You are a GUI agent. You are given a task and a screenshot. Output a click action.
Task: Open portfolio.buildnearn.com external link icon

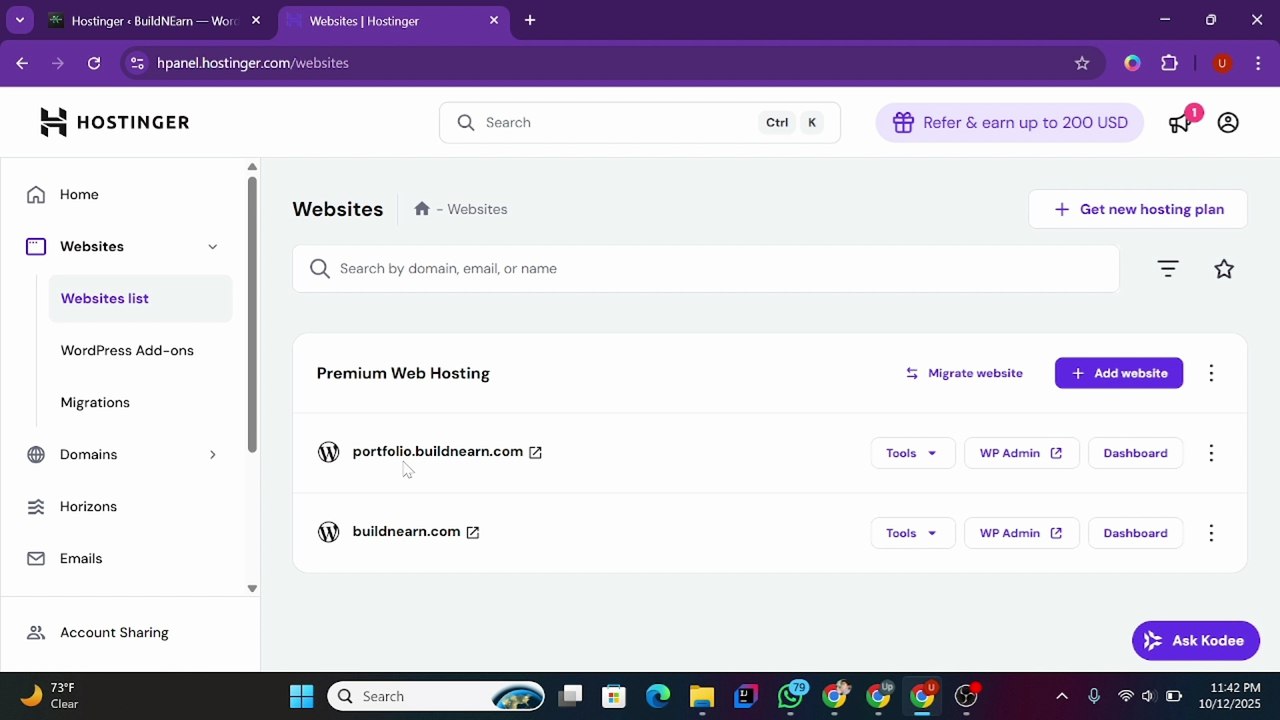coord(535,452)
